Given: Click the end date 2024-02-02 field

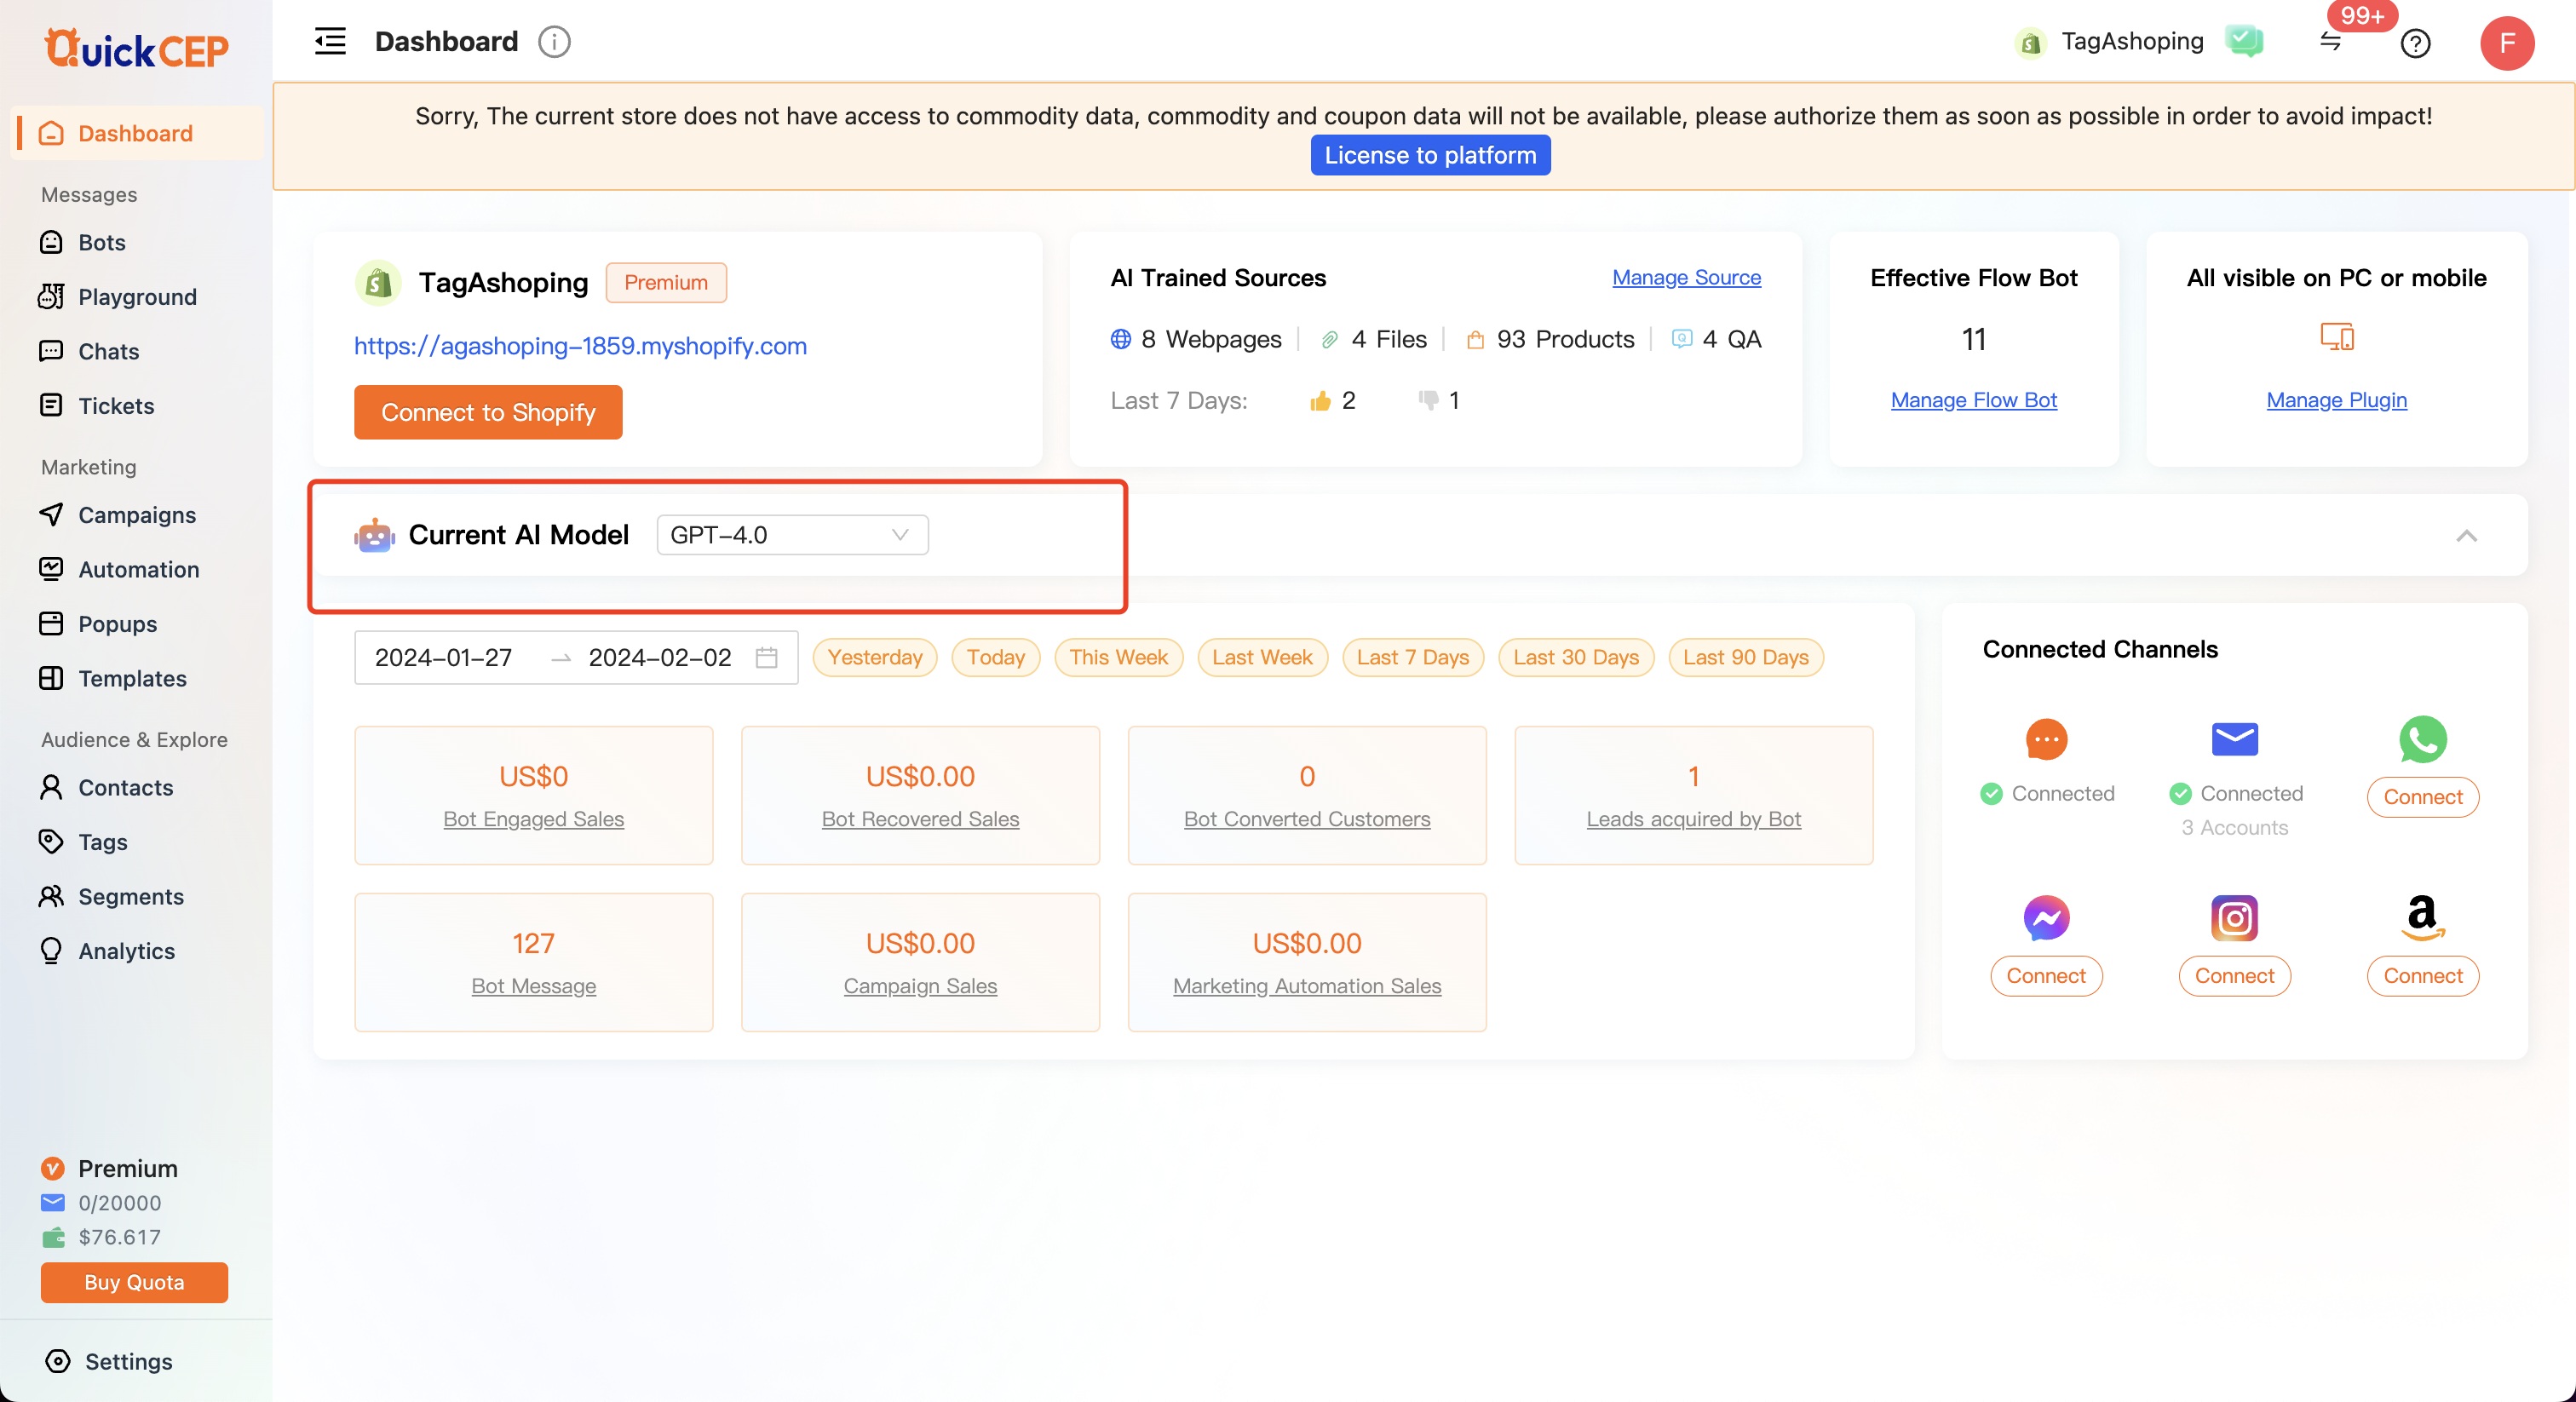Looking at the screenshot, I should 660,657.
